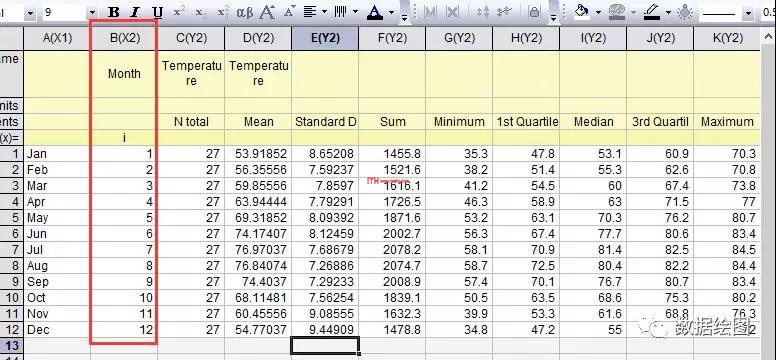Select column header C(Y2)
This screenshot has width=776, height=360.
point(191,38)
